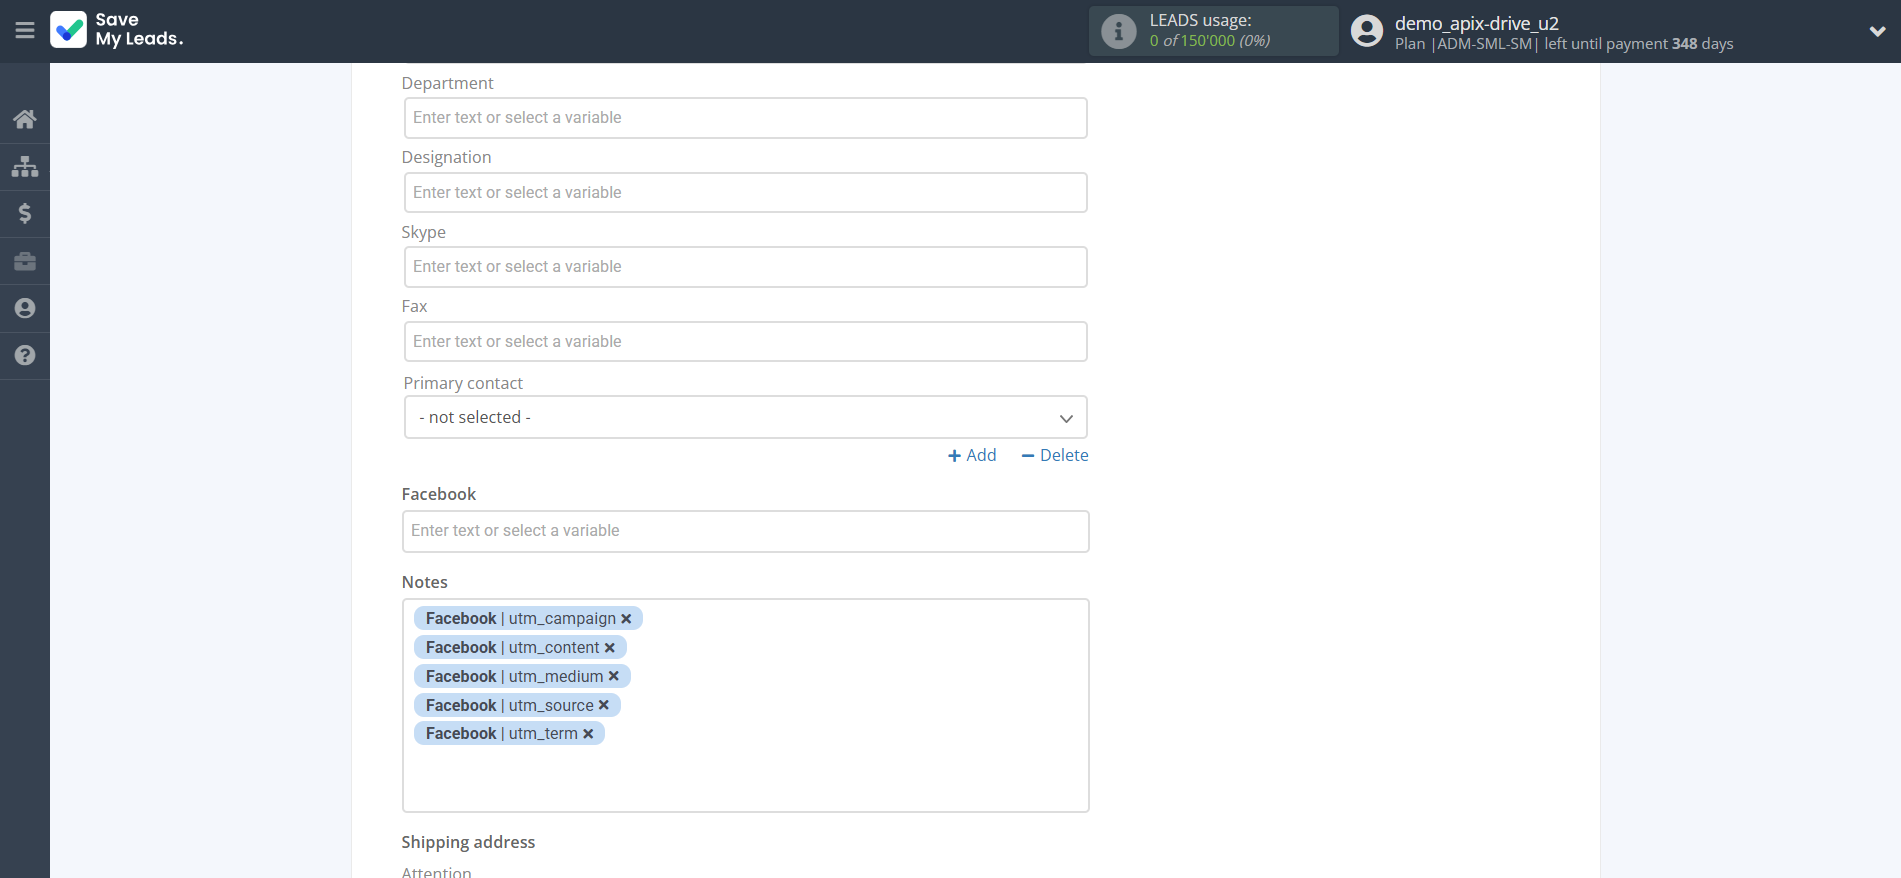Screen dimensions: 1901x878
Task: Remove the utm_term tag from Notes
Action: (x=588, y=734)
